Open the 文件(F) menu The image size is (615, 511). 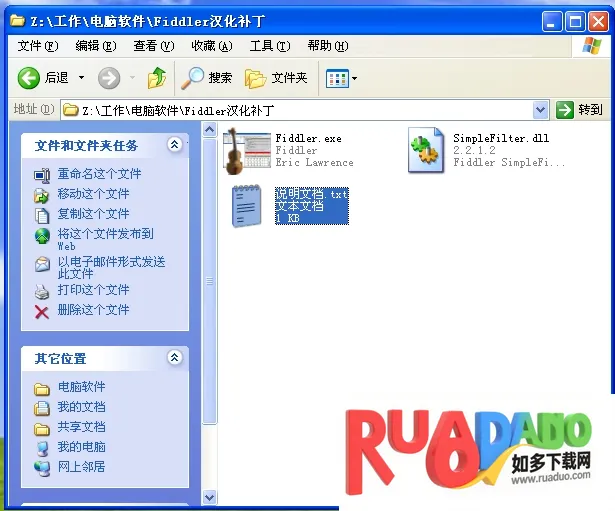[x=37, y=46]
